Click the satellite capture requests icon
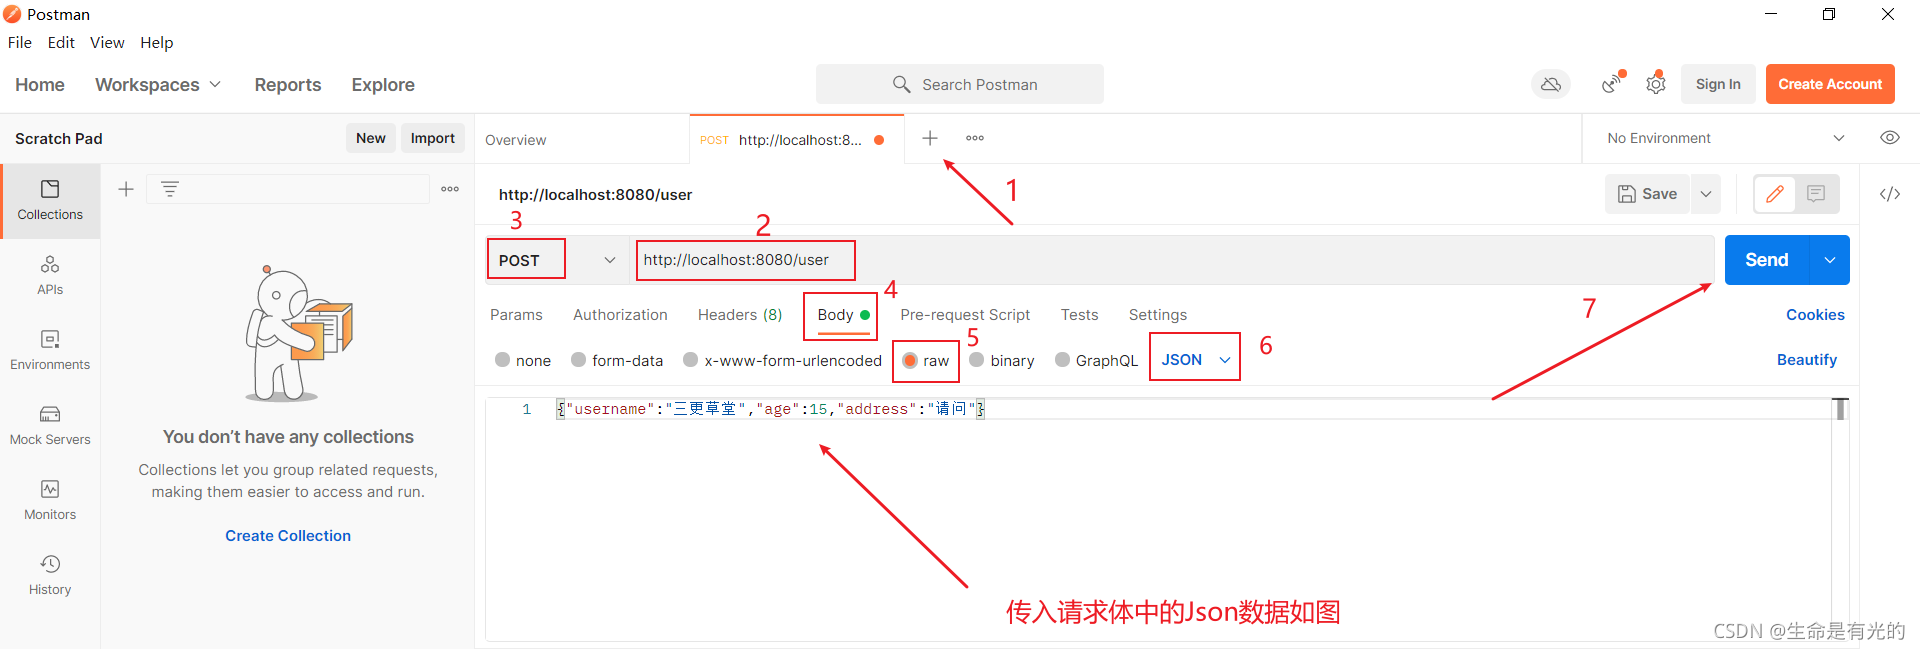This screenshot has height=649, width=1920. pyautogui.click(x=1611, y=84)
